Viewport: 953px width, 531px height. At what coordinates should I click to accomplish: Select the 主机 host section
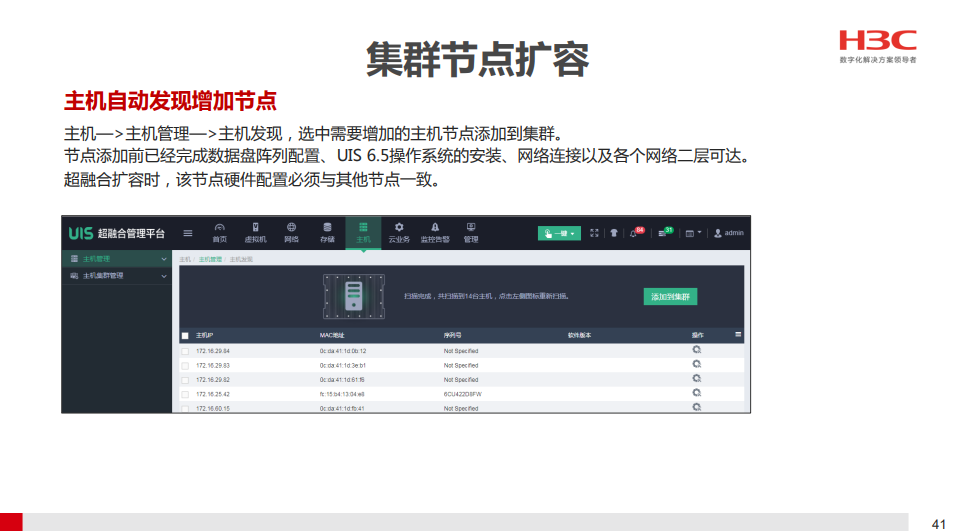tap(363, 233)
